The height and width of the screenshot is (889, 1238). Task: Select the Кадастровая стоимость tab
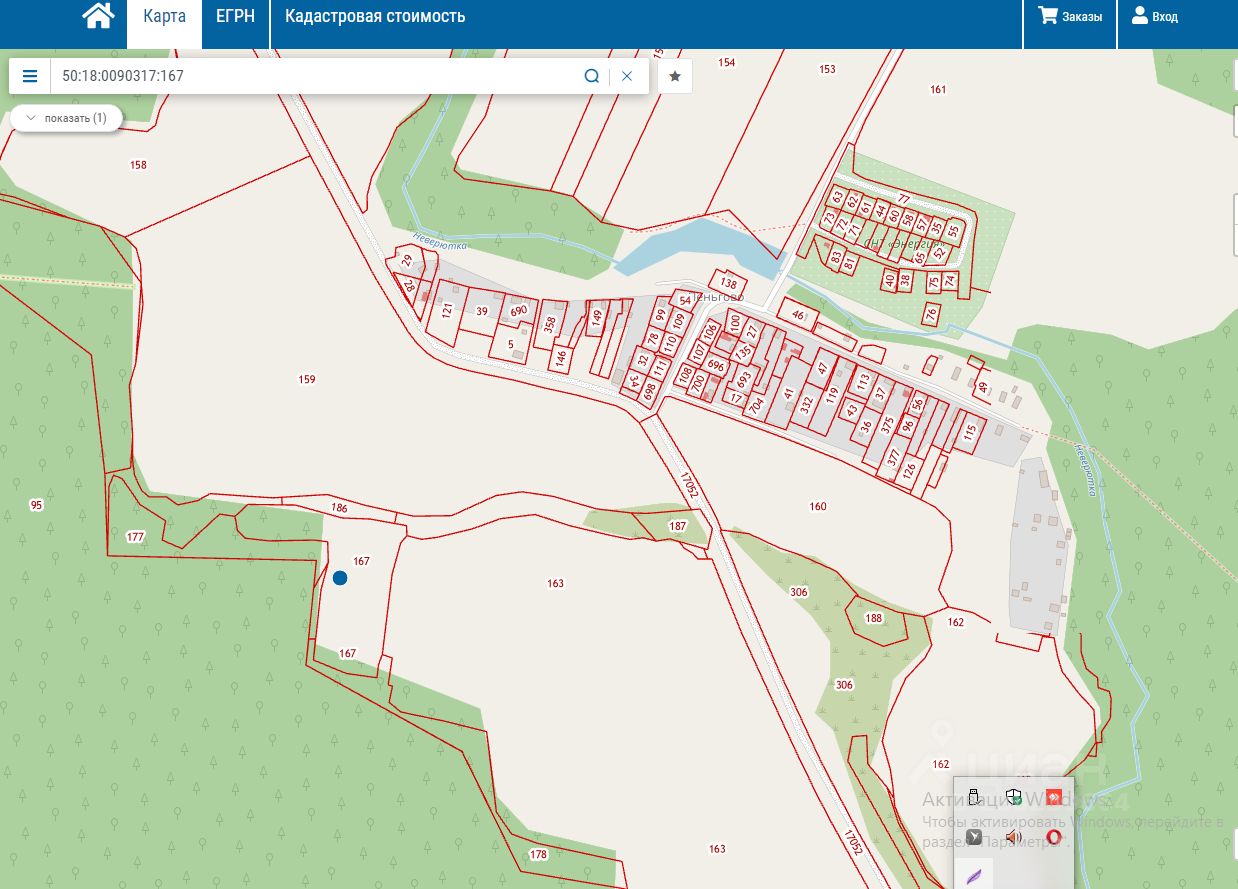pos(375,17)
